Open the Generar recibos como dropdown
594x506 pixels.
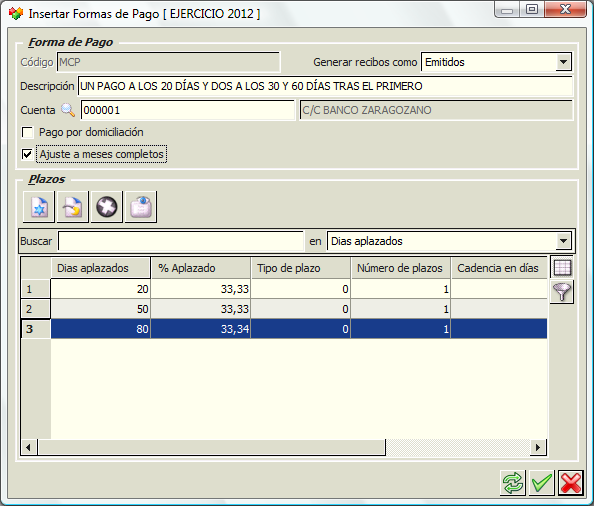(x=563, y=62)
